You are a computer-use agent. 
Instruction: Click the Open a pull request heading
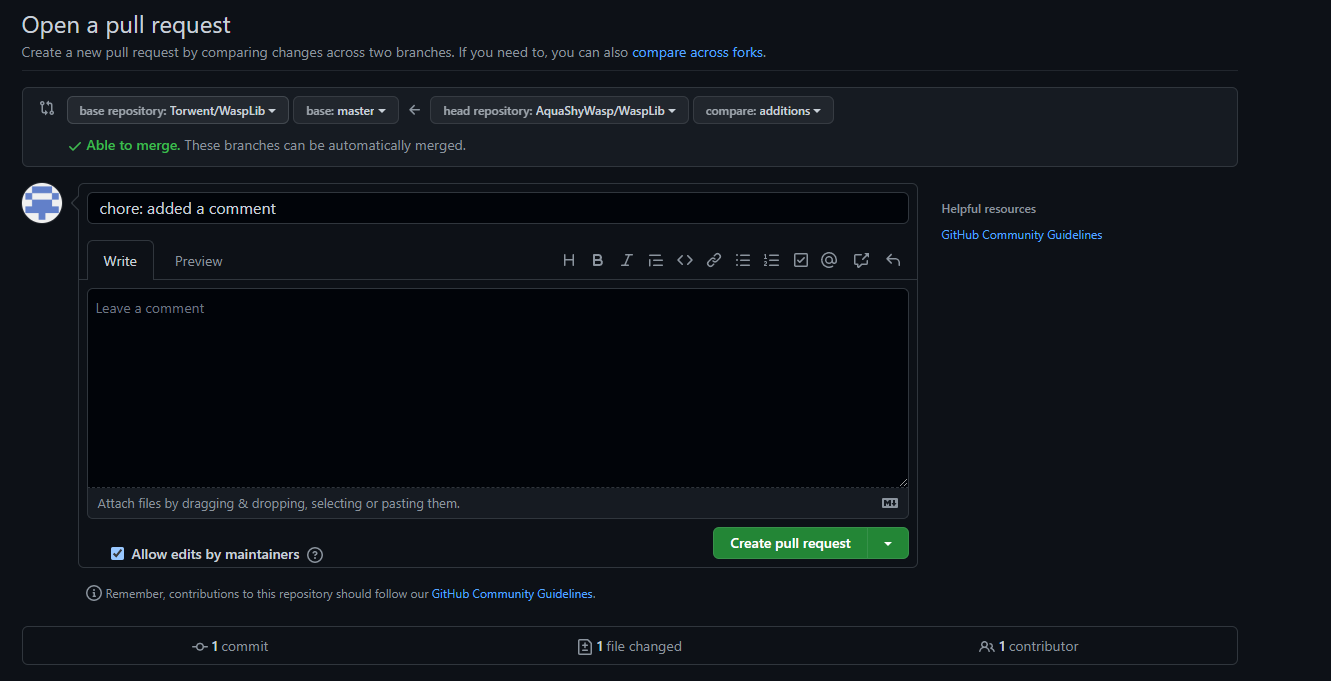(x=126, y=25)
